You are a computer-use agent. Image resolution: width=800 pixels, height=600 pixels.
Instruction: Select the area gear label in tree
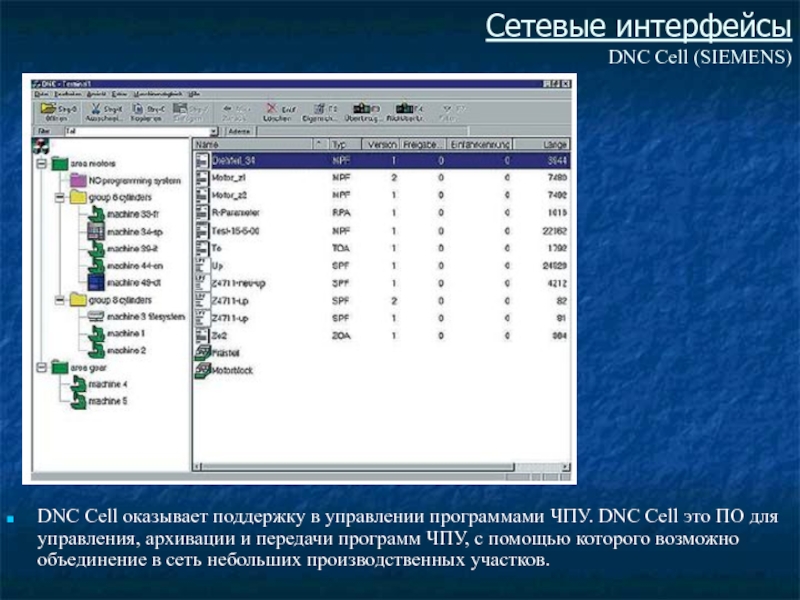click(x=88, y=368)
